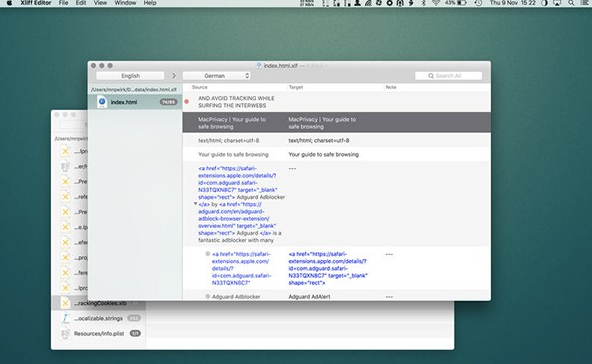The image size is (592, 364).
Task: Open the Xliff Editor application menu
Action: tap(36, 3)
